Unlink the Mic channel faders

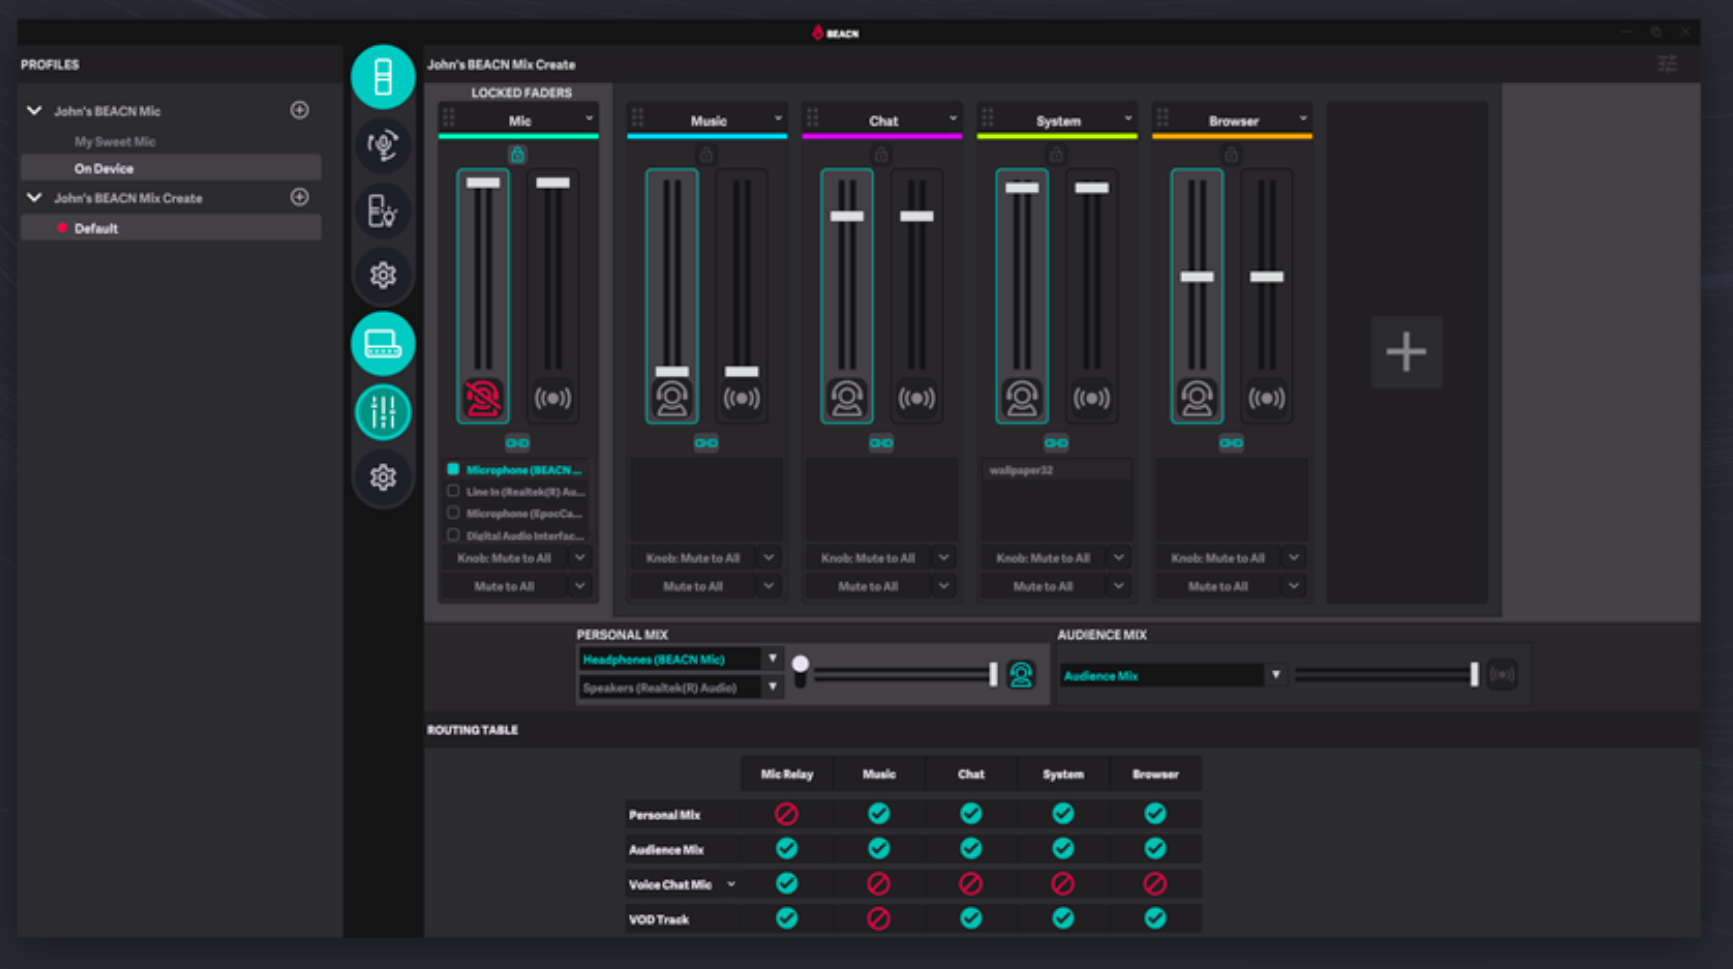(517, 443)
